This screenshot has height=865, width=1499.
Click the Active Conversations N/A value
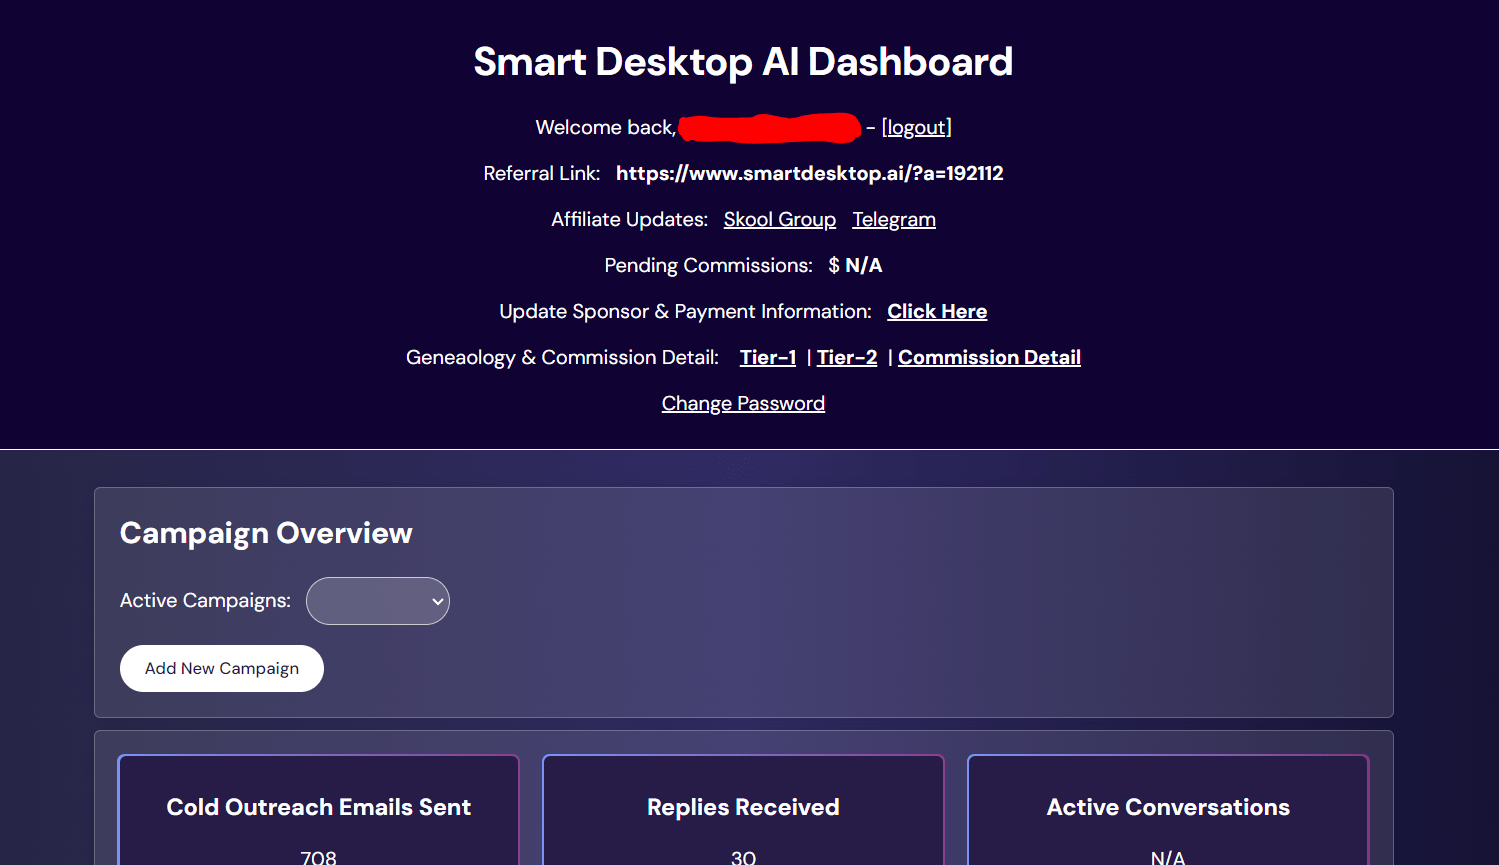pyautogui.click(x=1168, y=857)
